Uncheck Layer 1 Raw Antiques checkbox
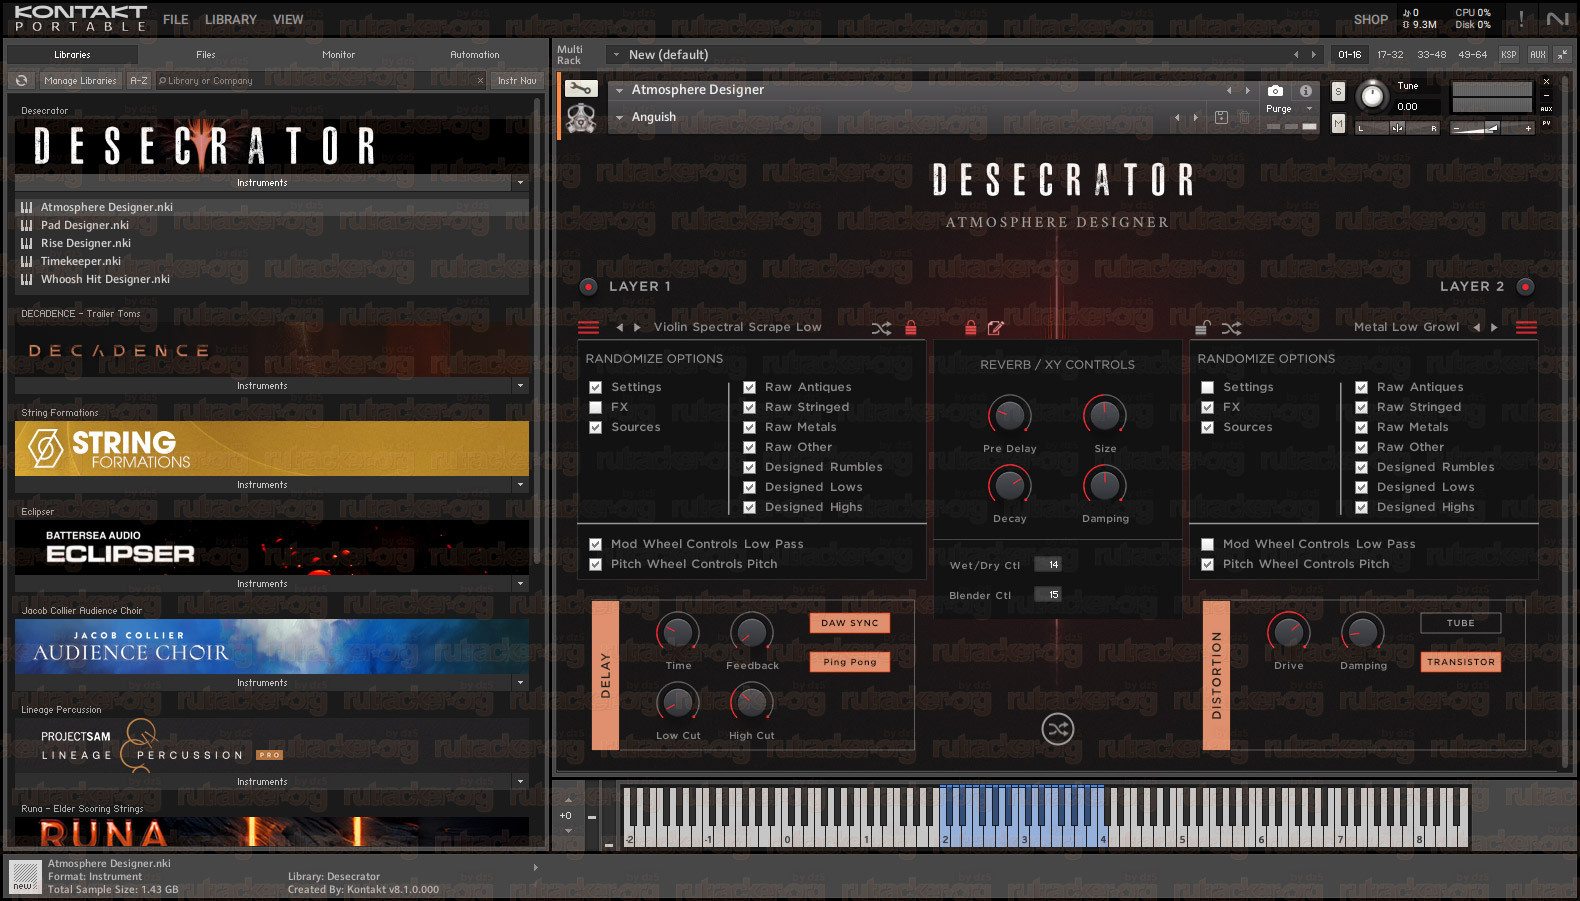Screen dimensions: 1580x901 (749, 387)
